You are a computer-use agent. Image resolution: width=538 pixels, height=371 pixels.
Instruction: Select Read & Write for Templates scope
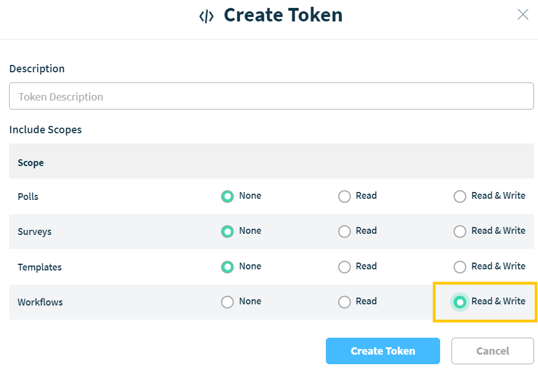click(x=460, y=267)
